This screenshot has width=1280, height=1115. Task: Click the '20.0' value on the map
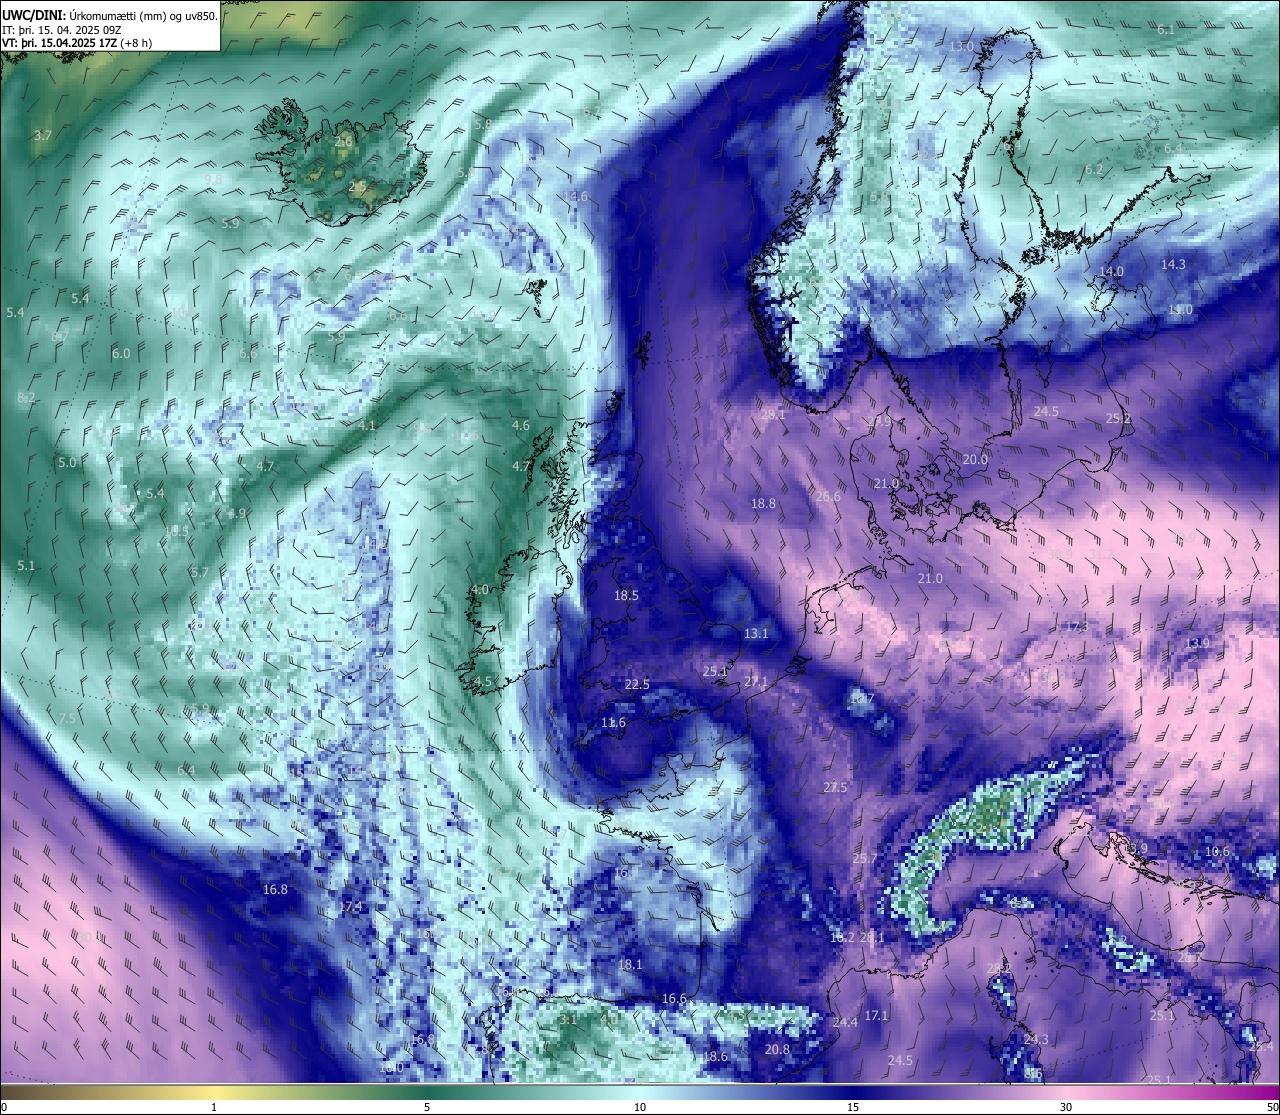point(976,460)
